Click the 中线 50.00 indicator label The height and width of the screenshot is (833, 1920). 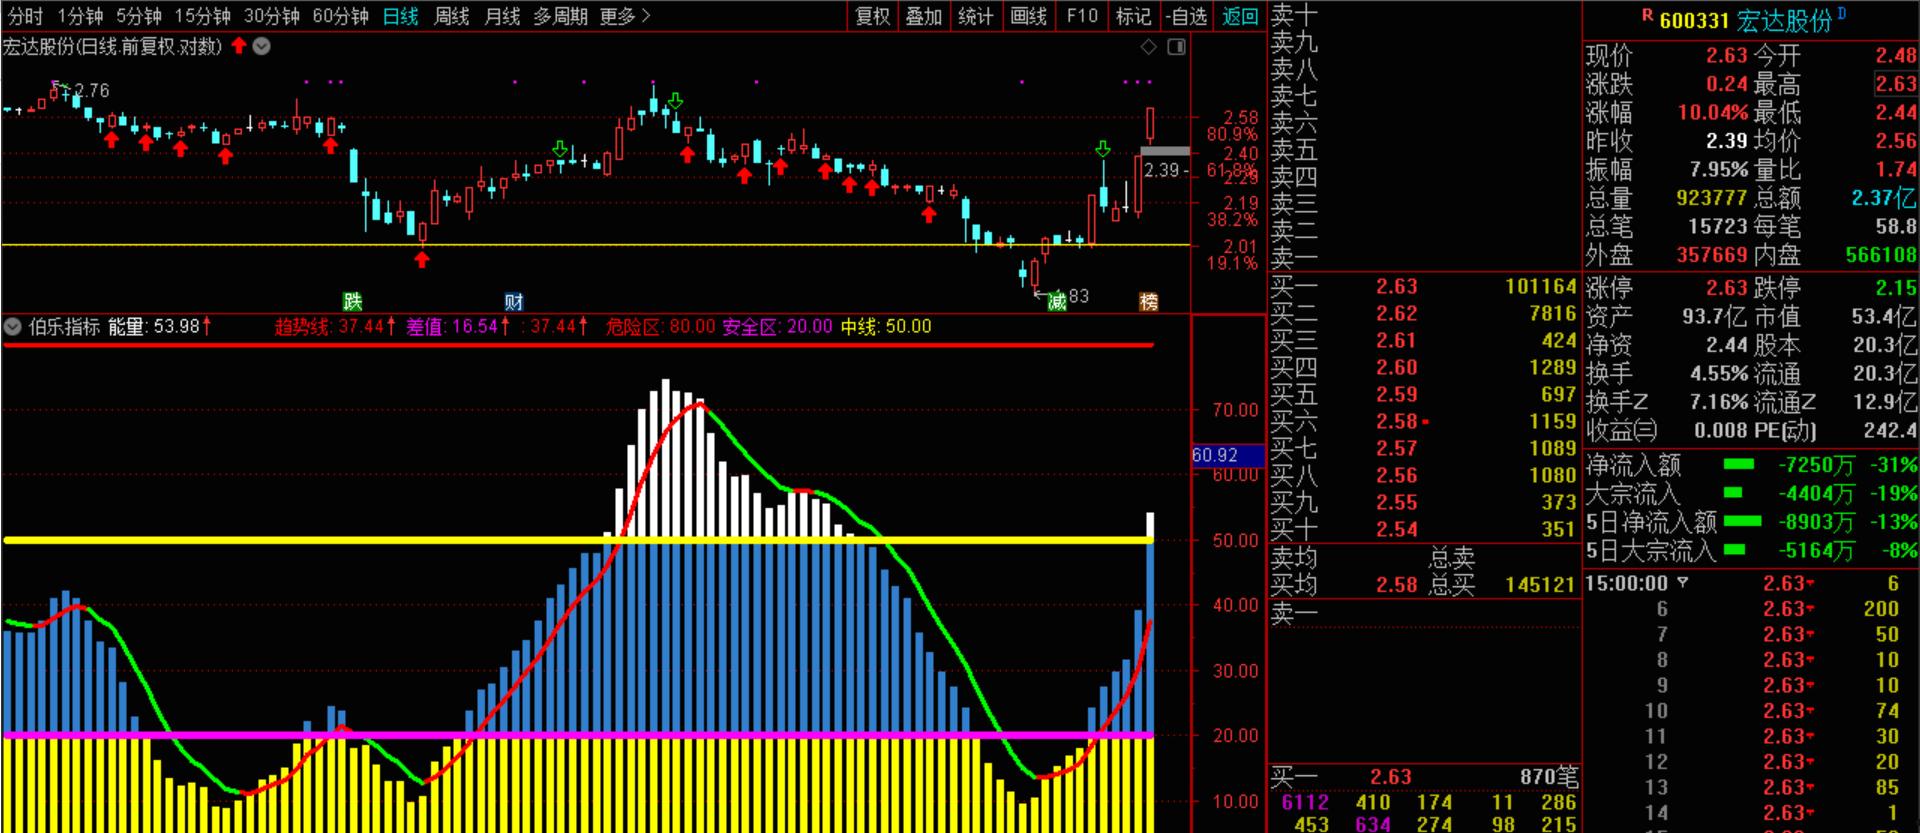(x=886, y=326)
